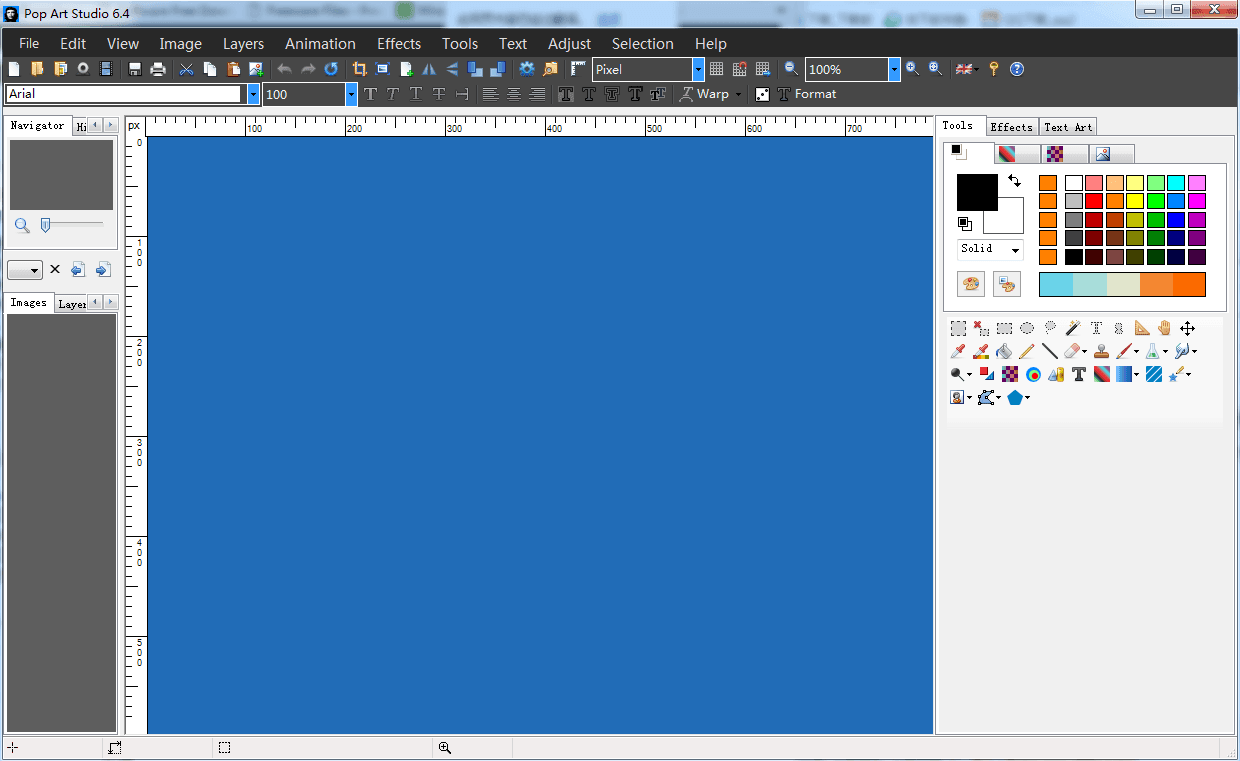Expand the zoom percentage dropdown
This screenshot has height=761, width=1240.
(x=894, y=69)
